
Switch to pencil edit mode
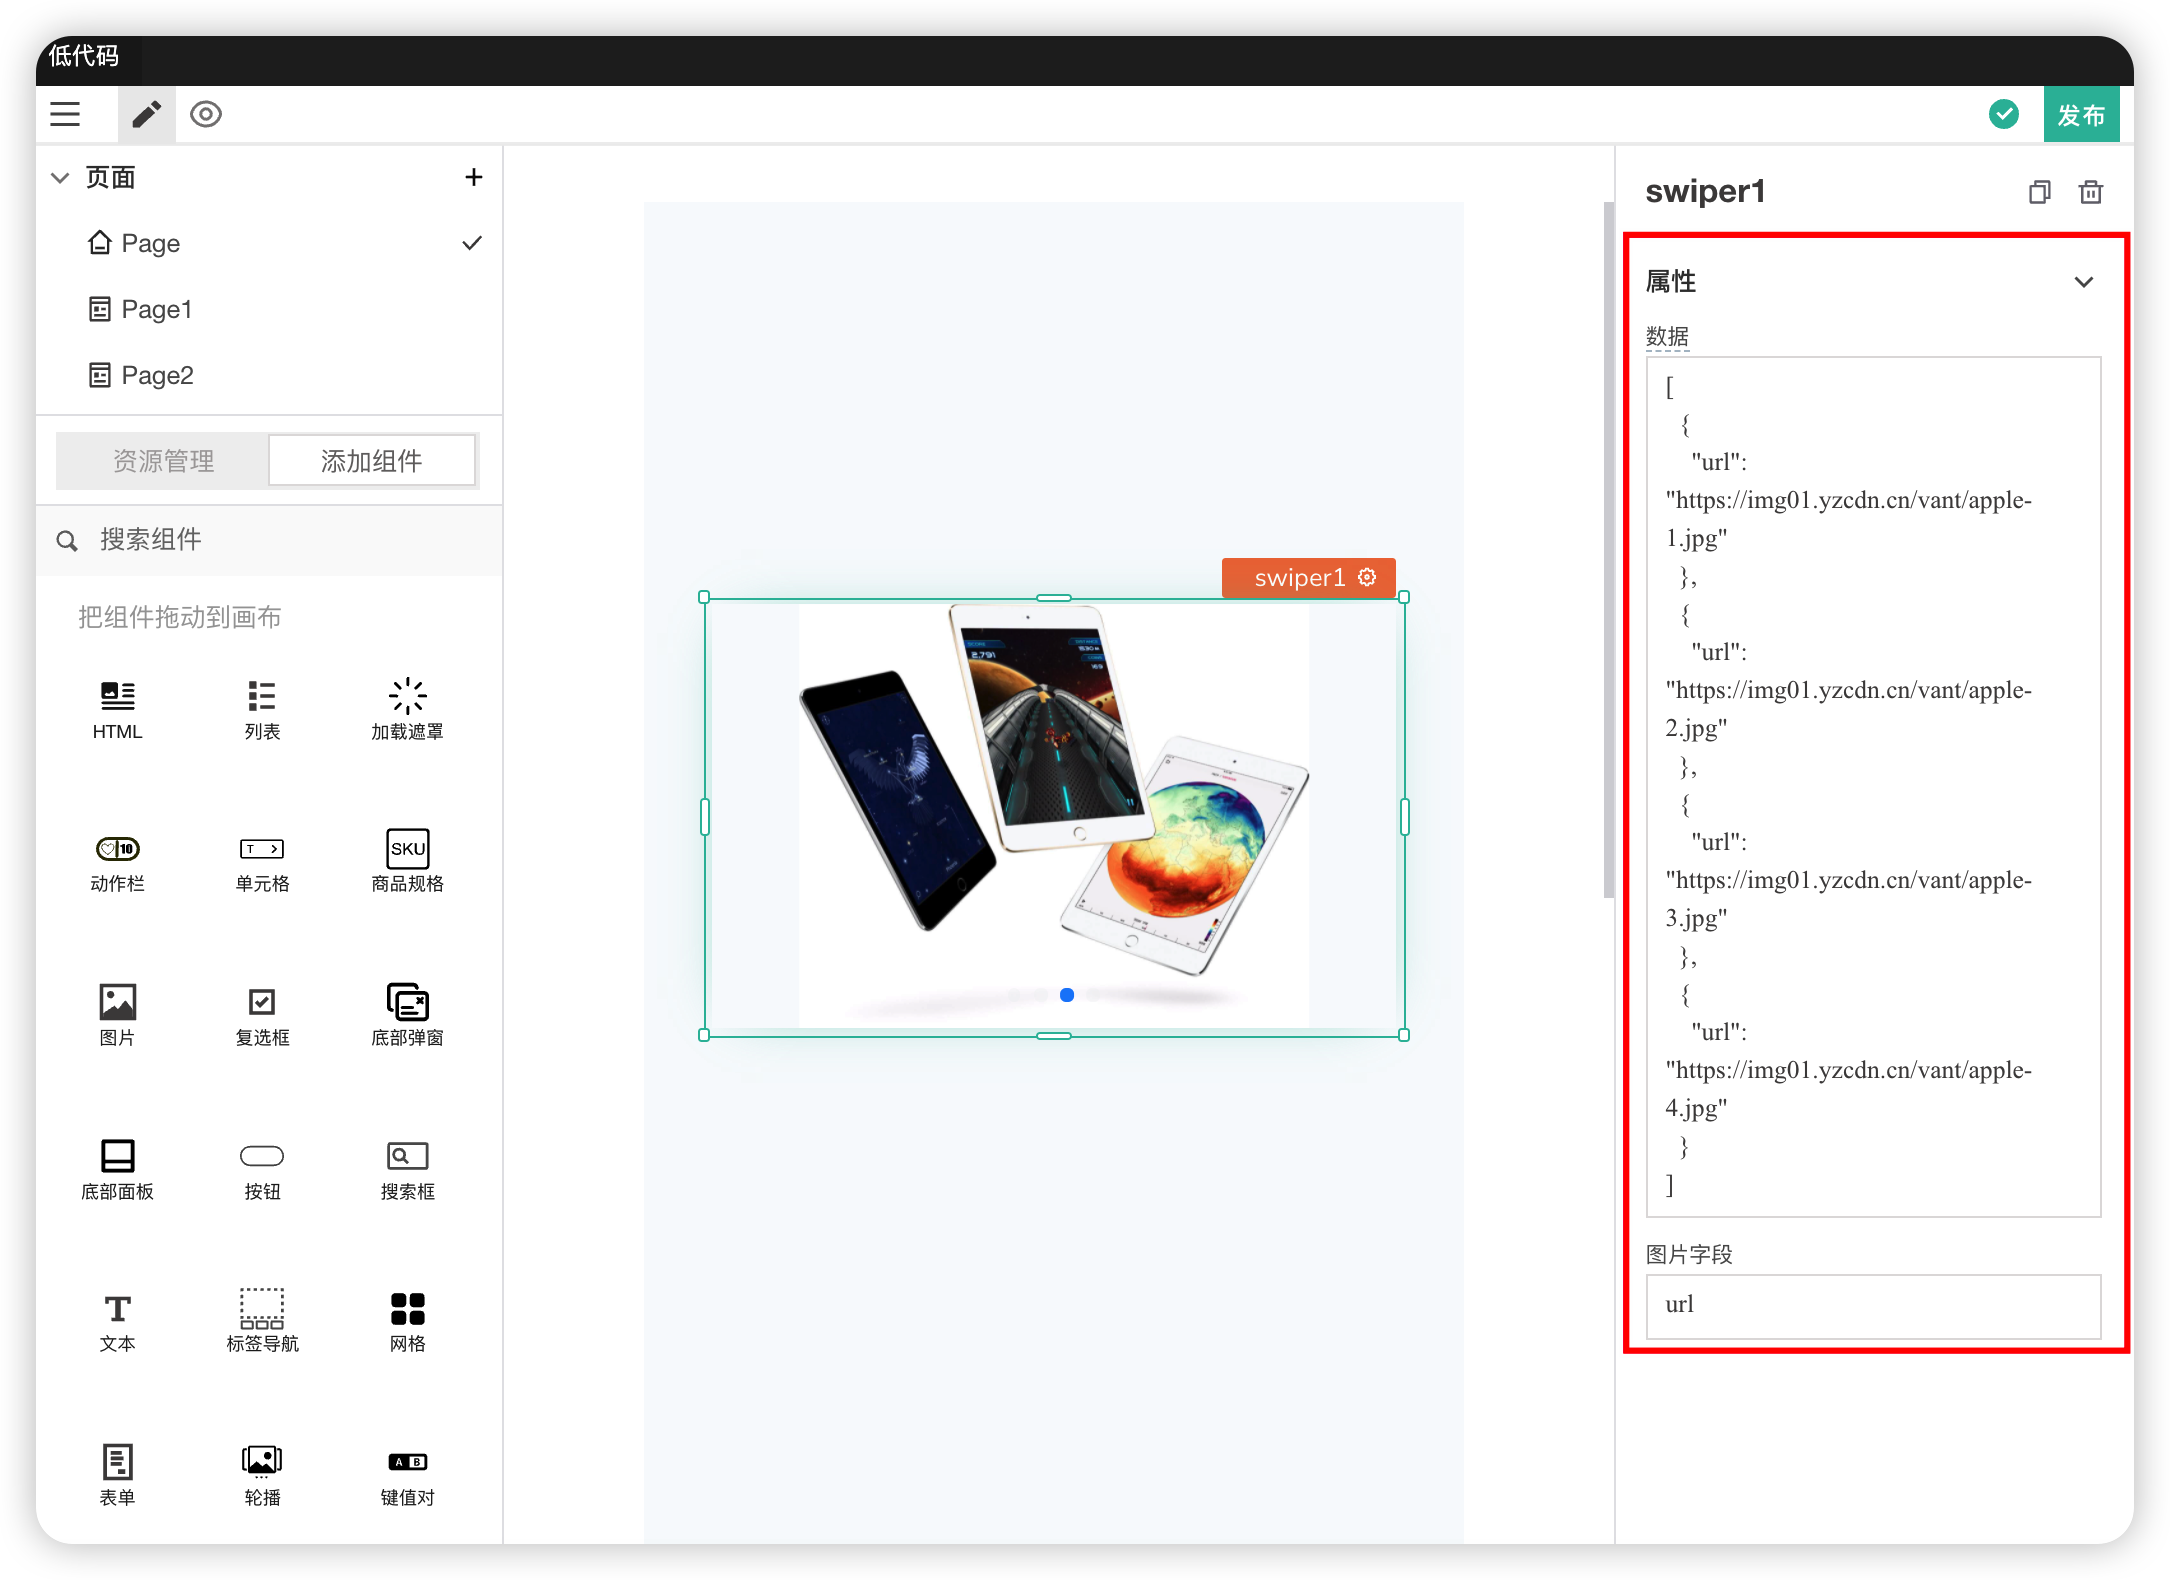click(x=146, y=114)
